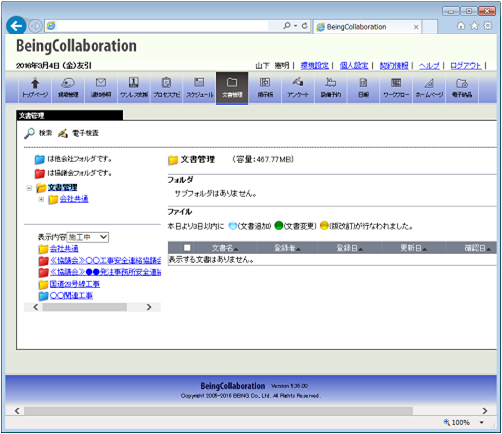Image resolution: width=502 pixels, height=434 pixels.
Task: Click the browser address bar field
Action: [x=162, y=26]
